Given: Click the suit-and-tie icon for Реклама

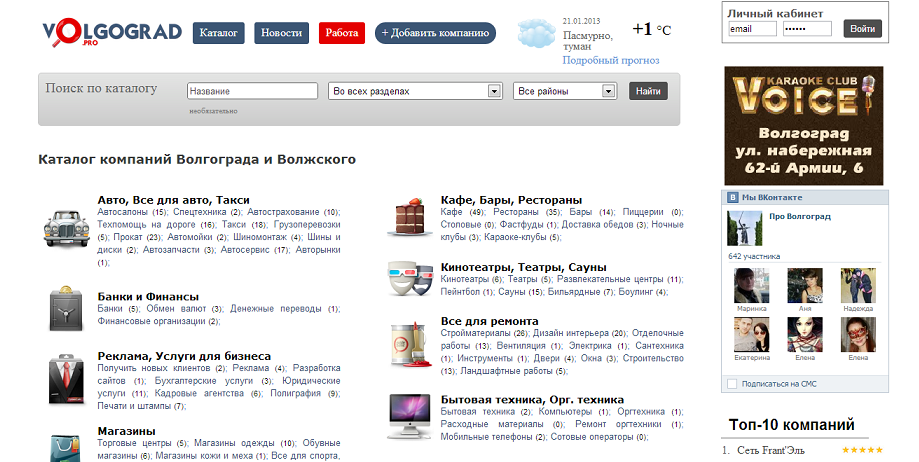Looking at the screenshot, I should point(66,379).
